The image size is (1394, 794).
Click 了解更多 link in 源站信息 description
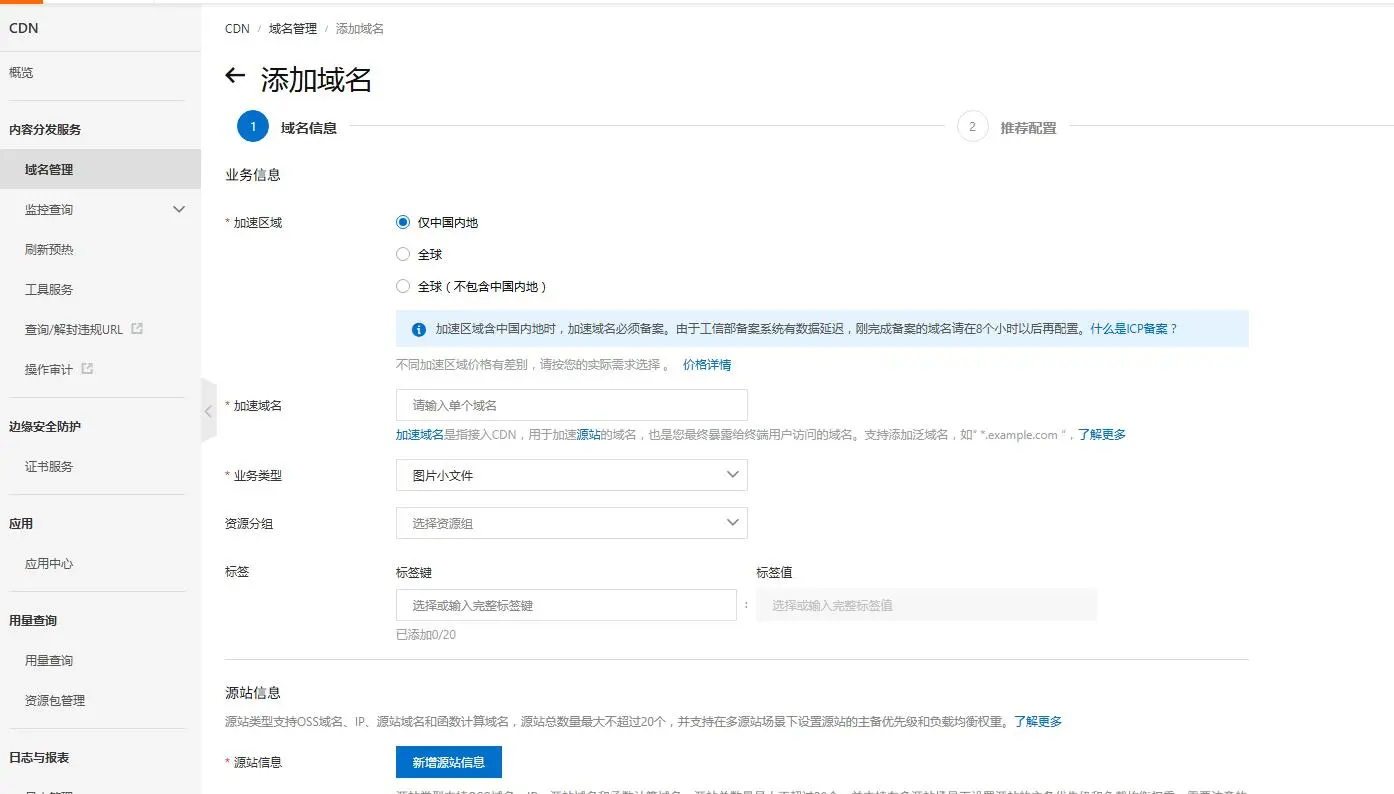coord(1038,721)
